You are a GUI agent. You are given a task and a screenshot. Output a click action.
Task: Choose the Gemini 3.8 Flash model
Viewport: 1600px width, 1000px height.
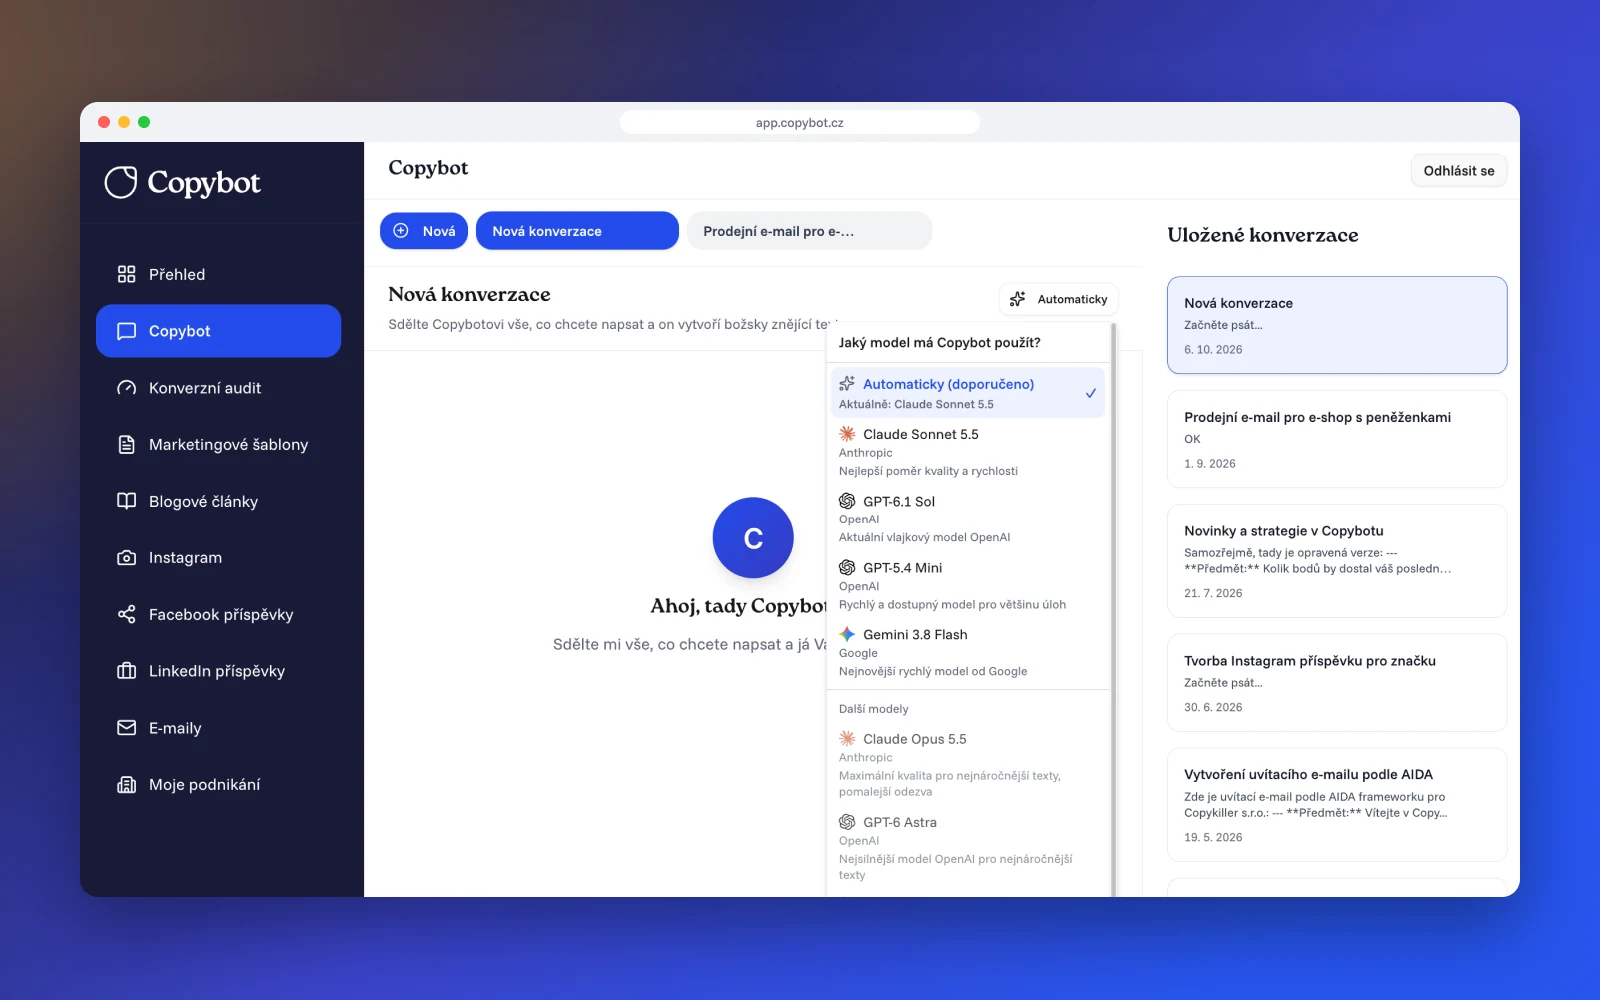pos(968,652)
